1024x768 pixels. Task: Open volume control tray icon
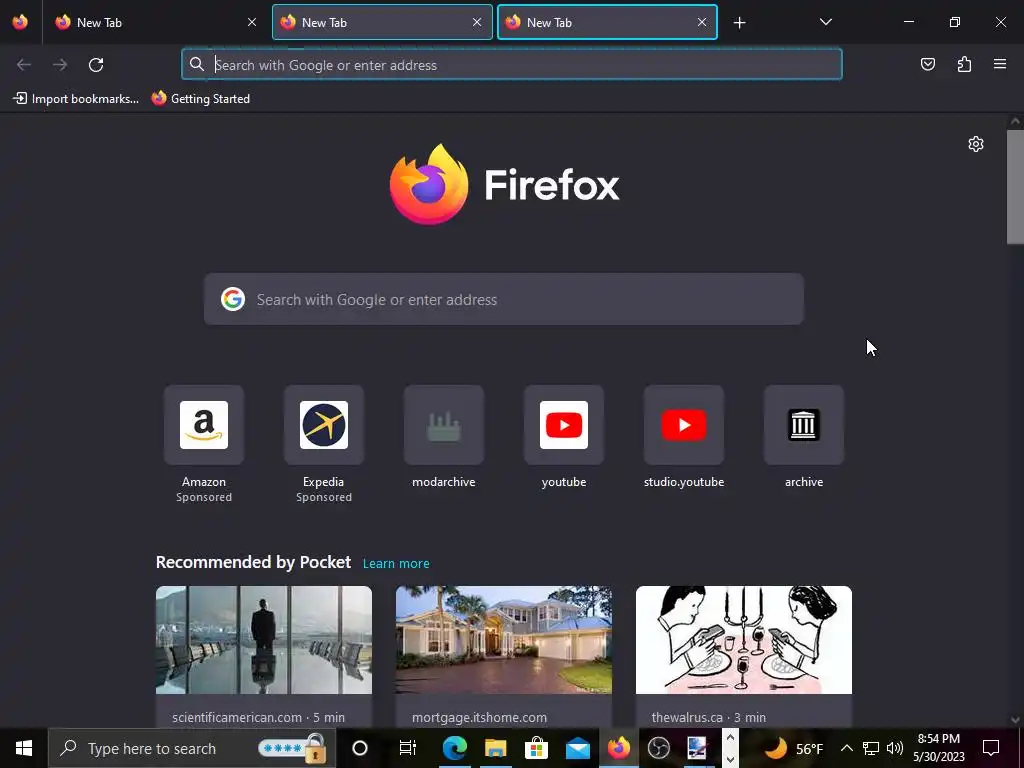[895, 748]
